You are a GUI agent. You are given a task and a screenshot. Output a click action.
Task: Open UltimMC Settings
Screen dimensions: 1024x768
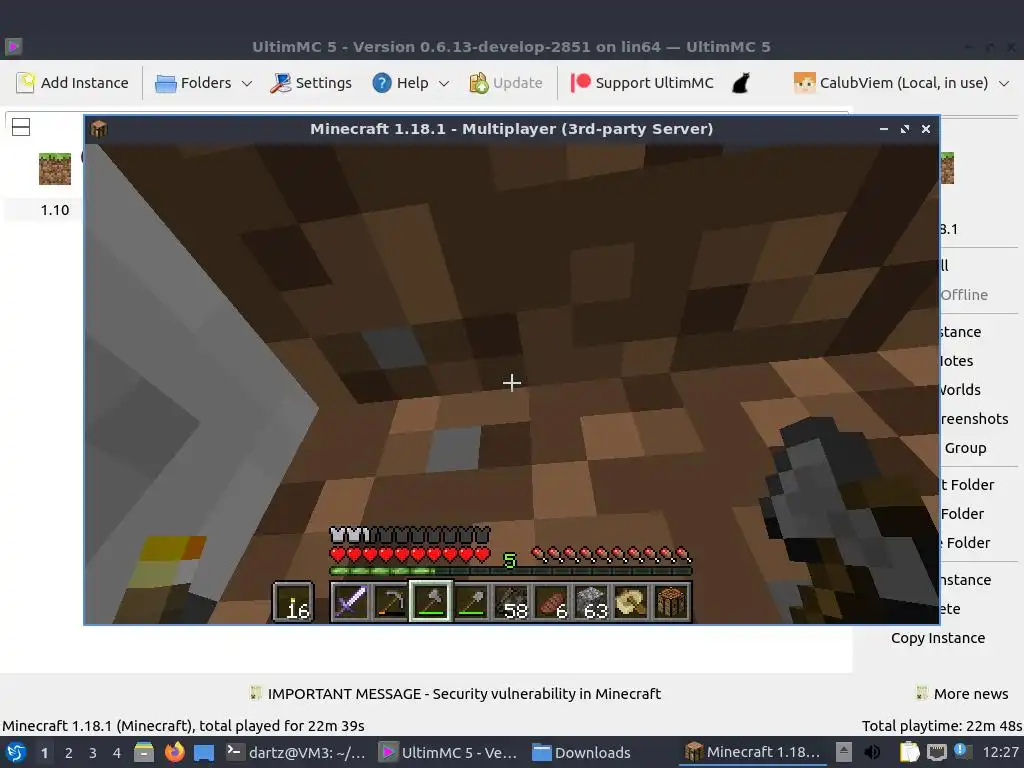[311, 83]
